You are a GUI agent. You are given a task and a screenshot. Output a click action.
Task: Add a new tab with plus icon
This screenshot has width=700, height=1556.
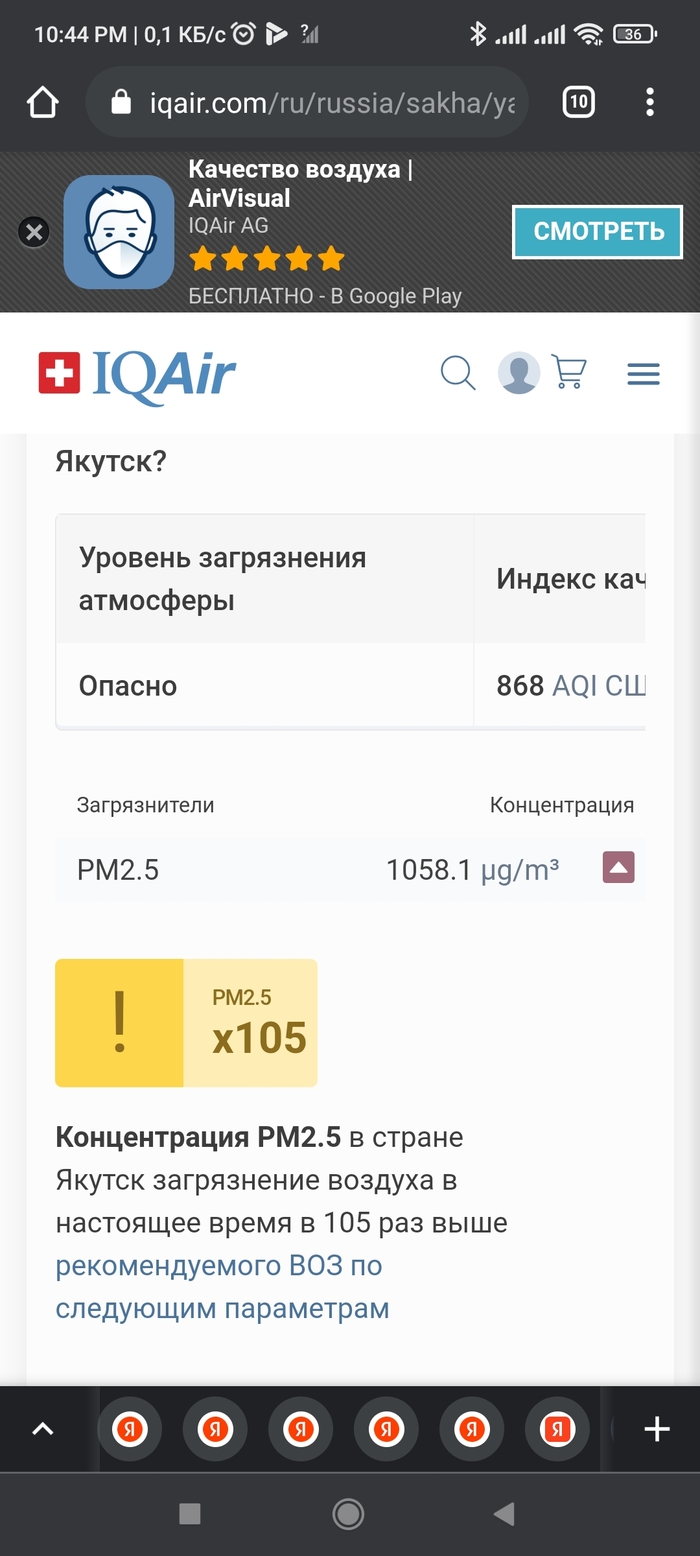tap(656, 1430)
